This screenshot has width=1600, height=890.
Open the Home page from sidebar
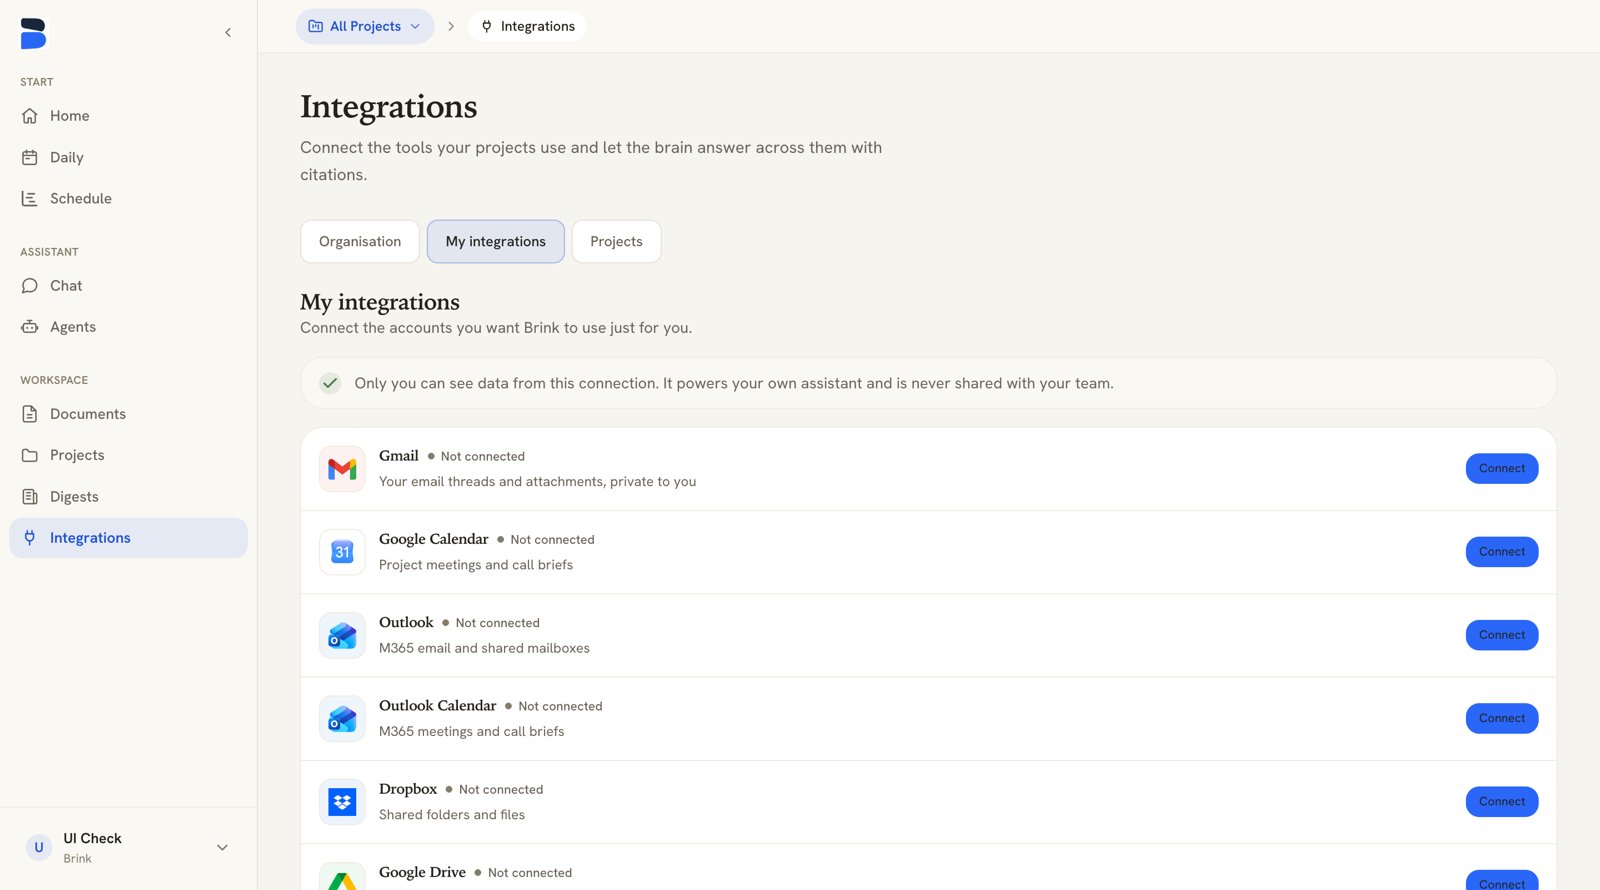click(128, 116)
